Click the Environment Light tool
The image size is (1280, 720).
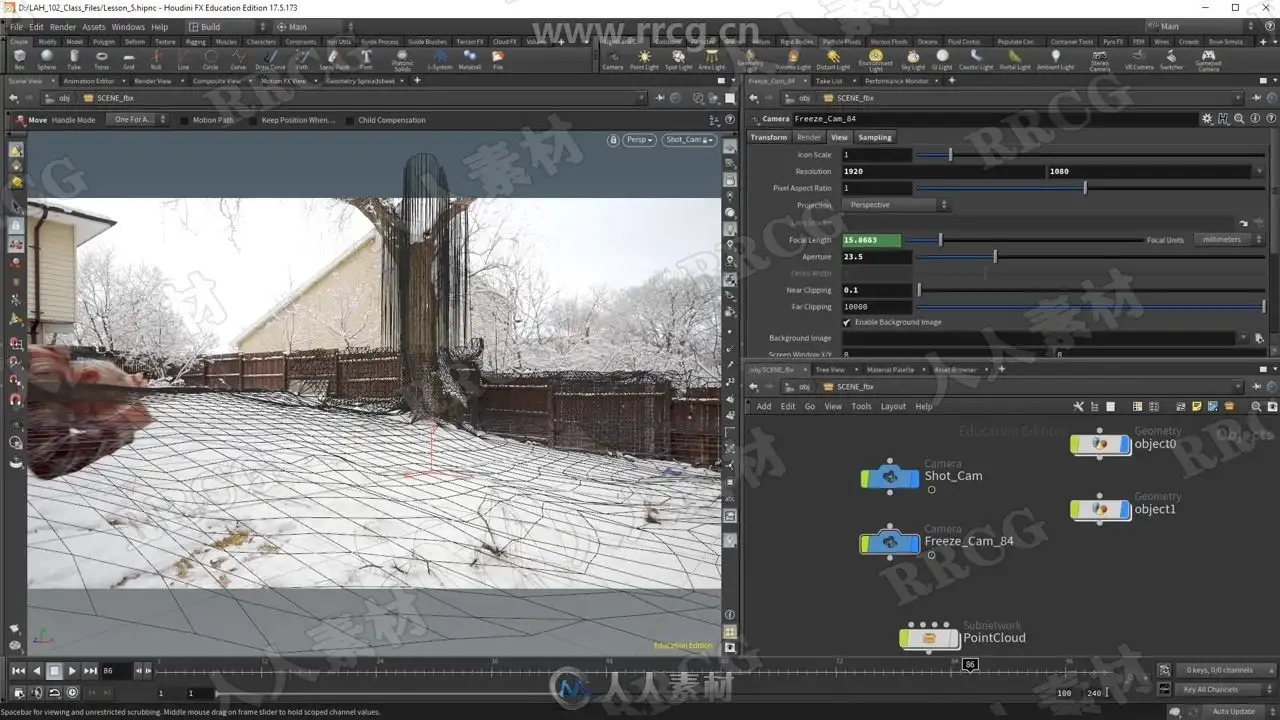tap(876, 60)
